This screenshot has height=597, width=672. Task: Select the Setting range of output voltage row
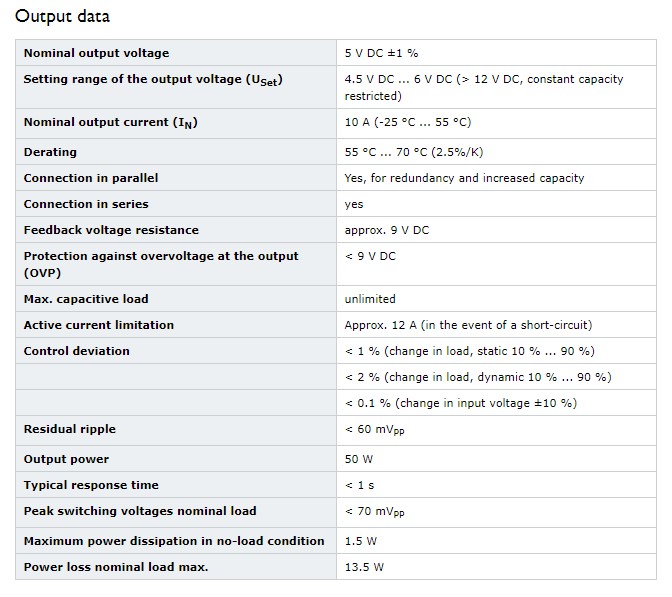[x=336, y=87]
